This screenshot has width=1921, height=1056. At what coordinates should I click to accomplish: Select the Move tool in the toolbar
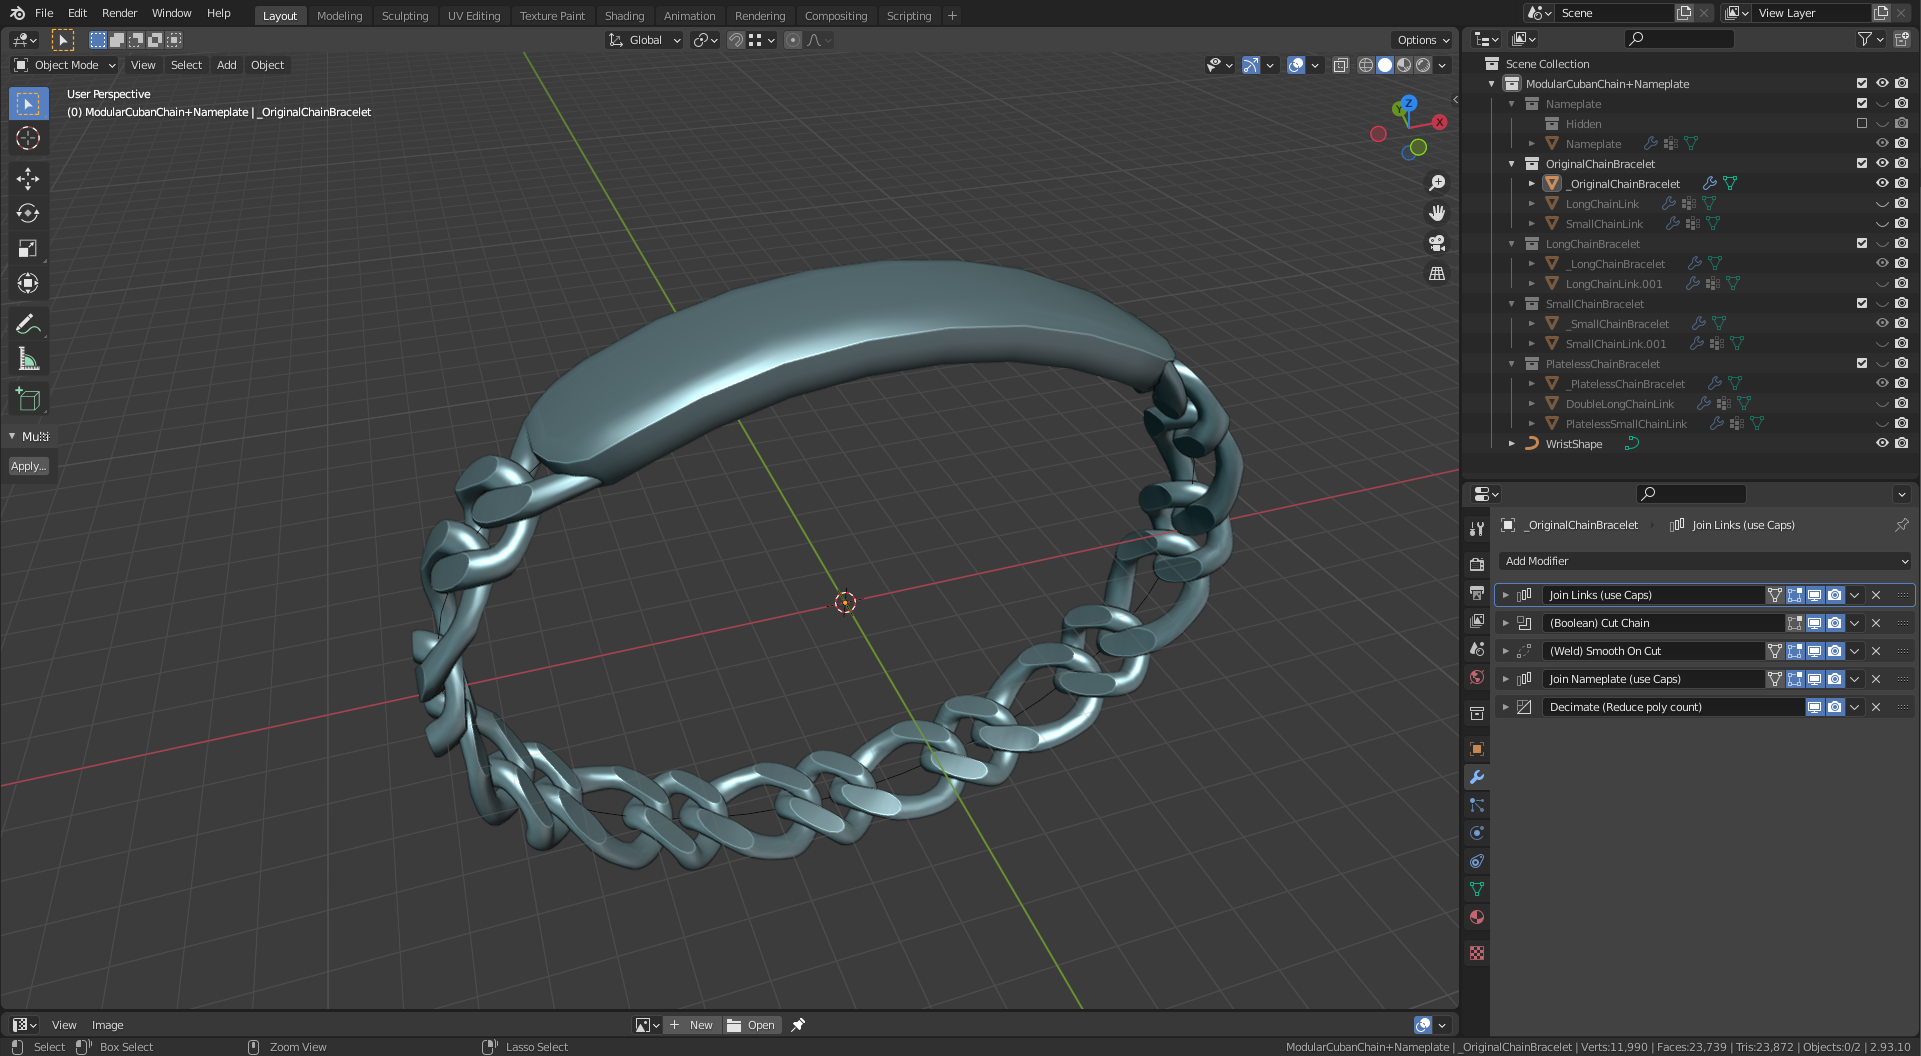click(x=28, y=178)
